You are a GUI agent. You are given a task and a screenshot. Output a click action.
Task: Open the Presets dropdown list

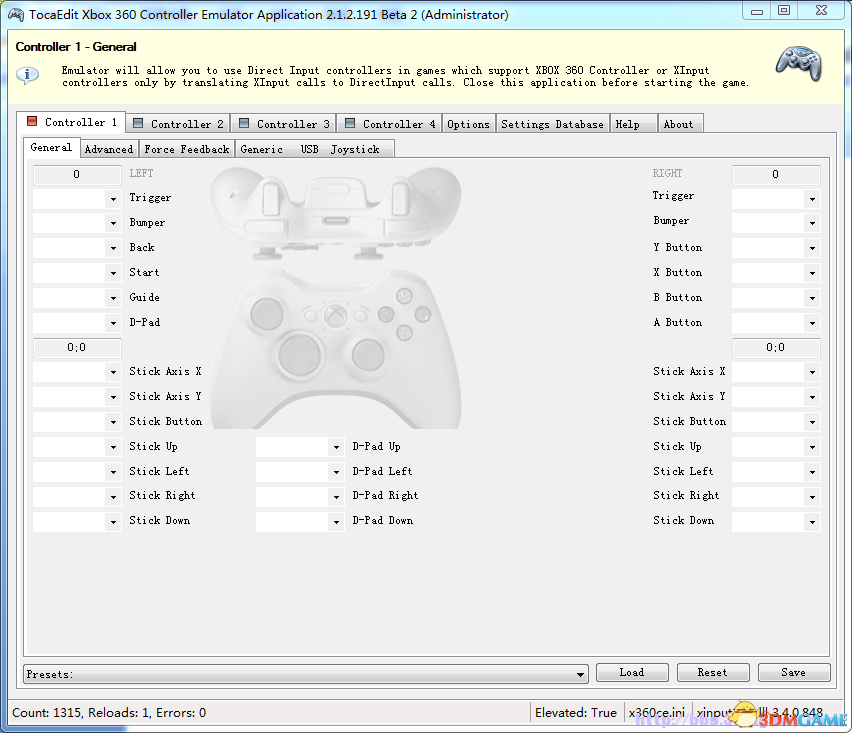click(x=306, y=674)
